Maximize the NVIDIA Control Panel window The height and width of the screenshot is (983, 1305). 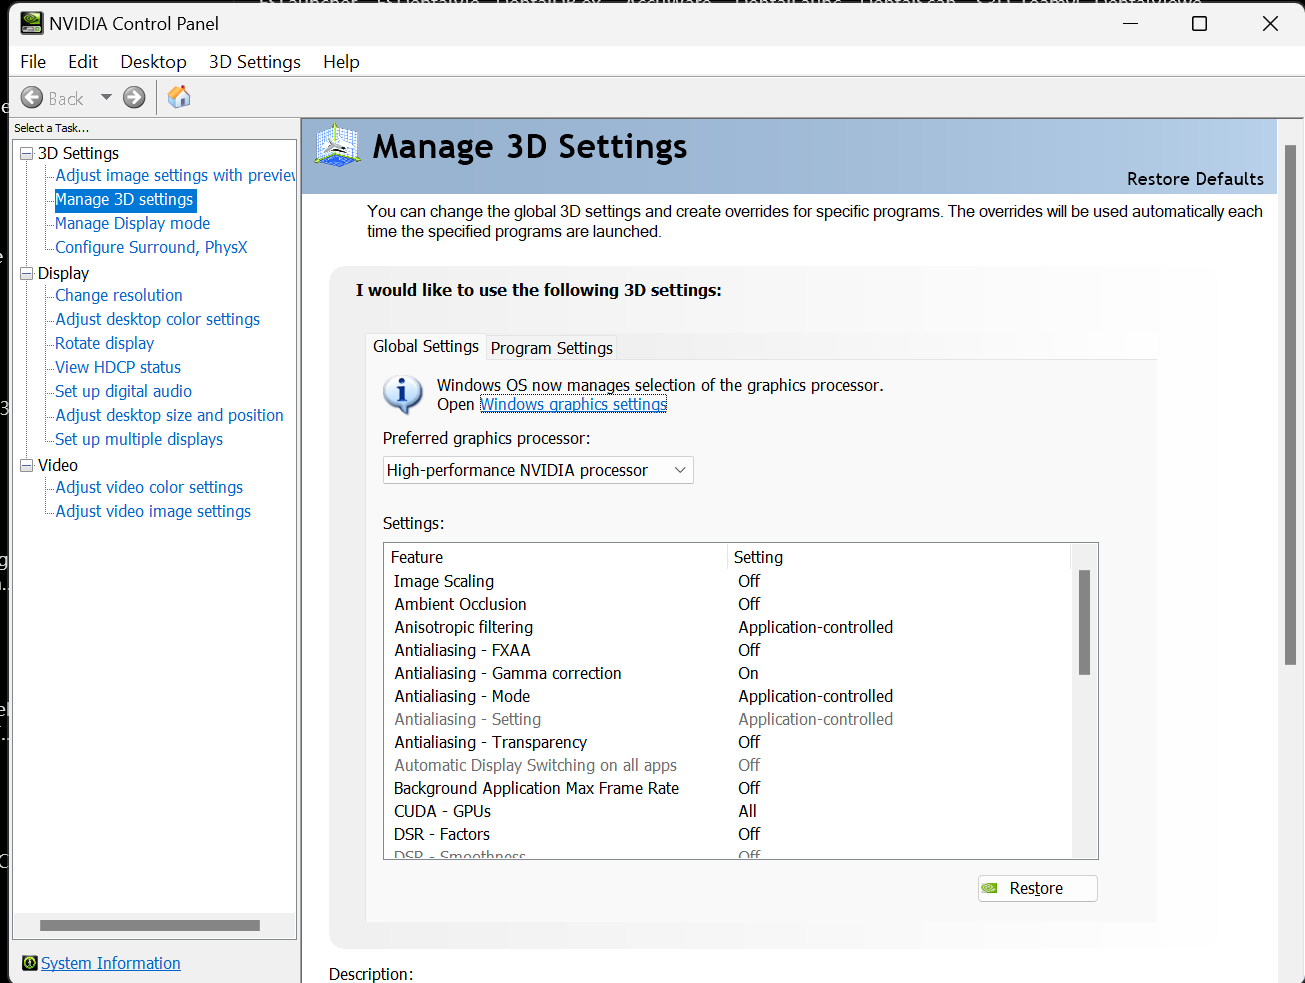pyautogui.click(x=1199, y=24)
